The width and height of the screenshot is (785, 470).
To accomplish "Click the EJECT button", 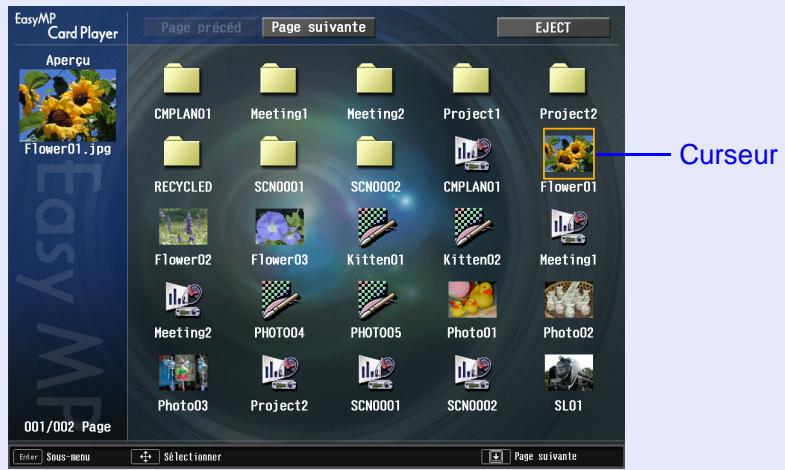I will (x=553, y=27).
